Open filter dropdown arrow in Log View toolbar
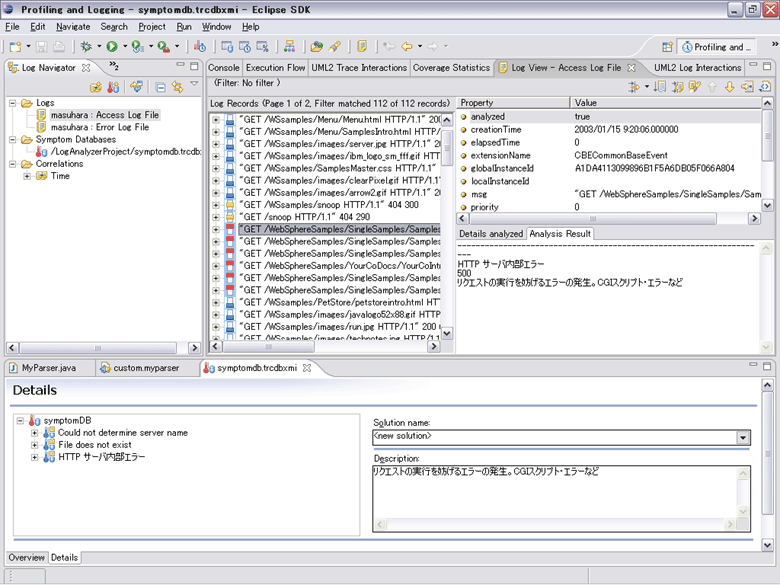The width and height of the screenshot is (780, 585). click(x=647, y=87)
